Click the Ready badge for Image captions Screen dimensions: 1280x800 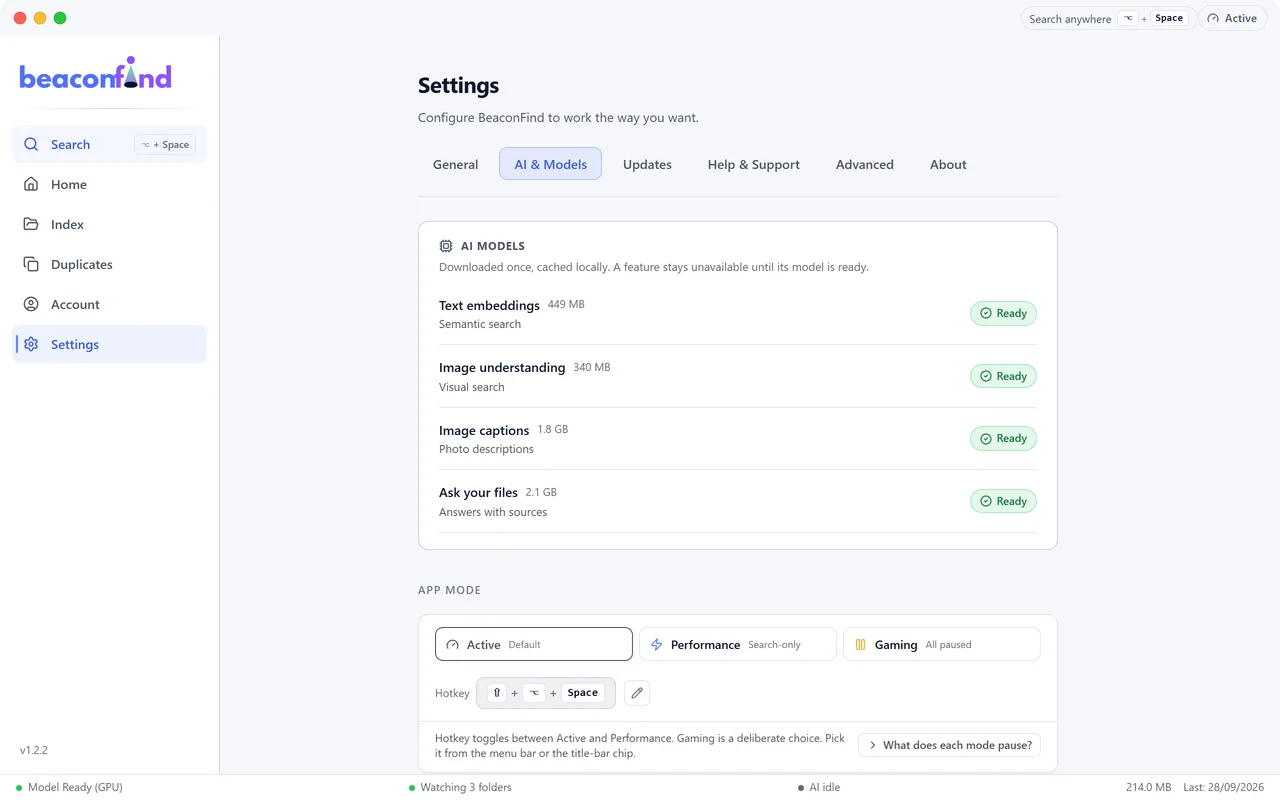(x=1003, y=438)
